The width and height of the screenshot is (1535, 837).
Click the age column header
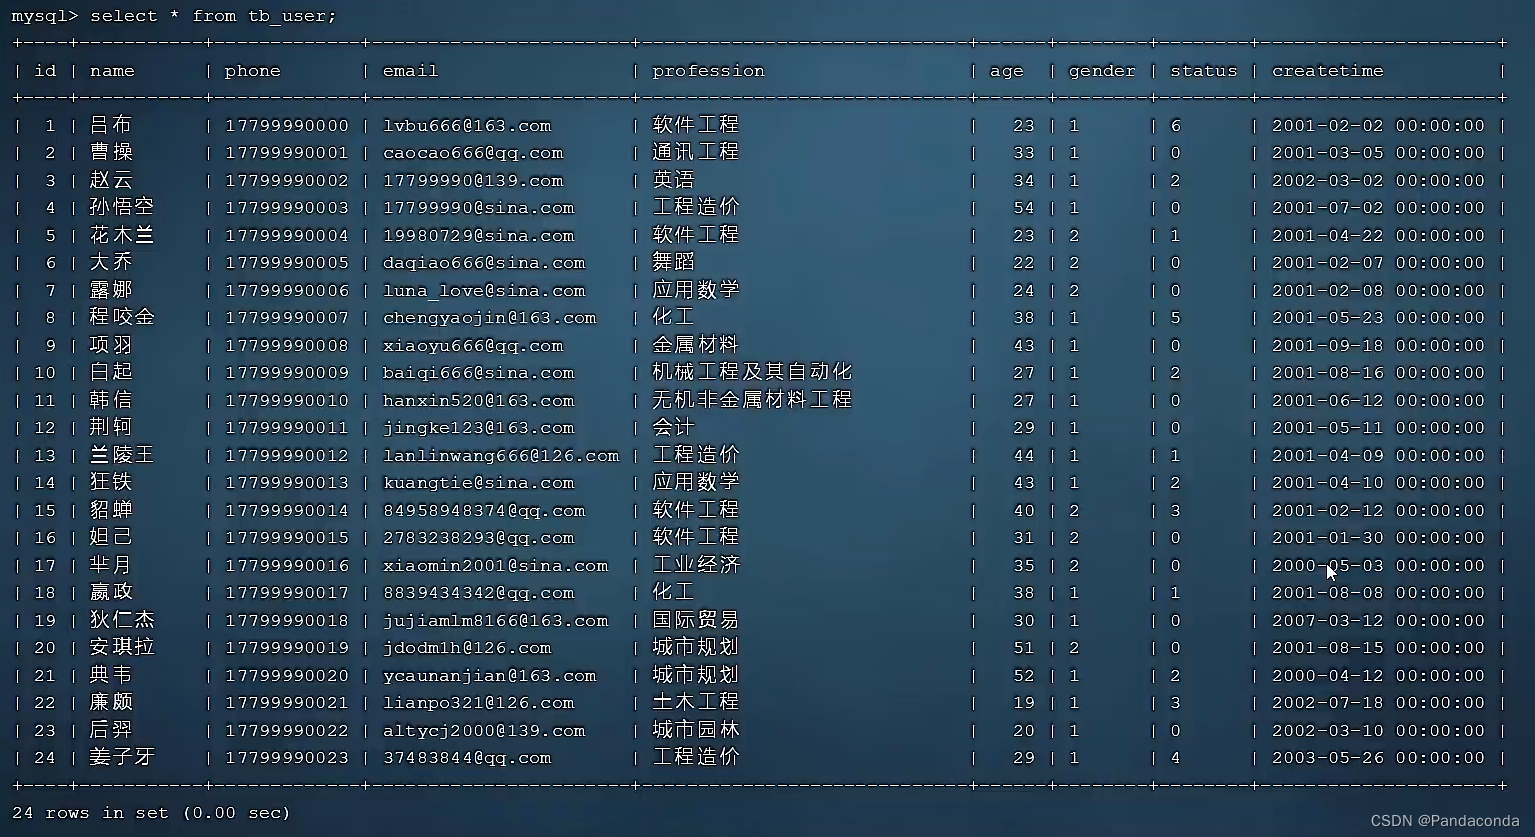click(x=1006, y=70)
